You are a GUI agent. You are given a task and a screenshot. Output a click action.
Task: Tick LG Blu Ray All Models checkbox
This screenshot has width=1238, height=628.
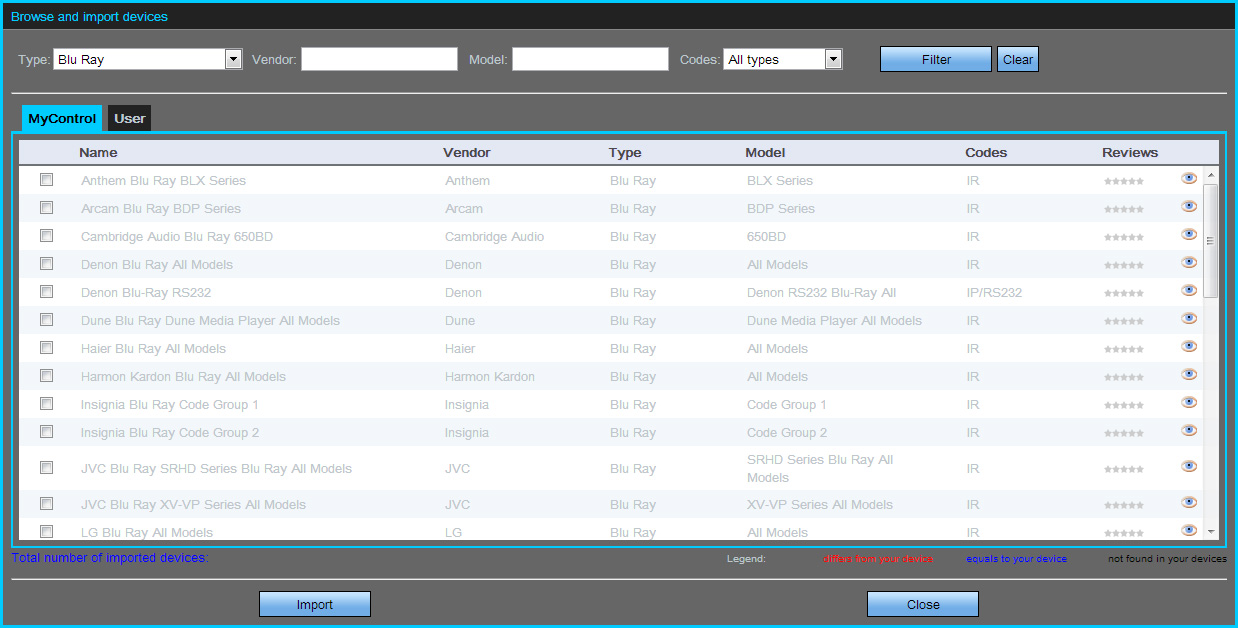(46, 532)
